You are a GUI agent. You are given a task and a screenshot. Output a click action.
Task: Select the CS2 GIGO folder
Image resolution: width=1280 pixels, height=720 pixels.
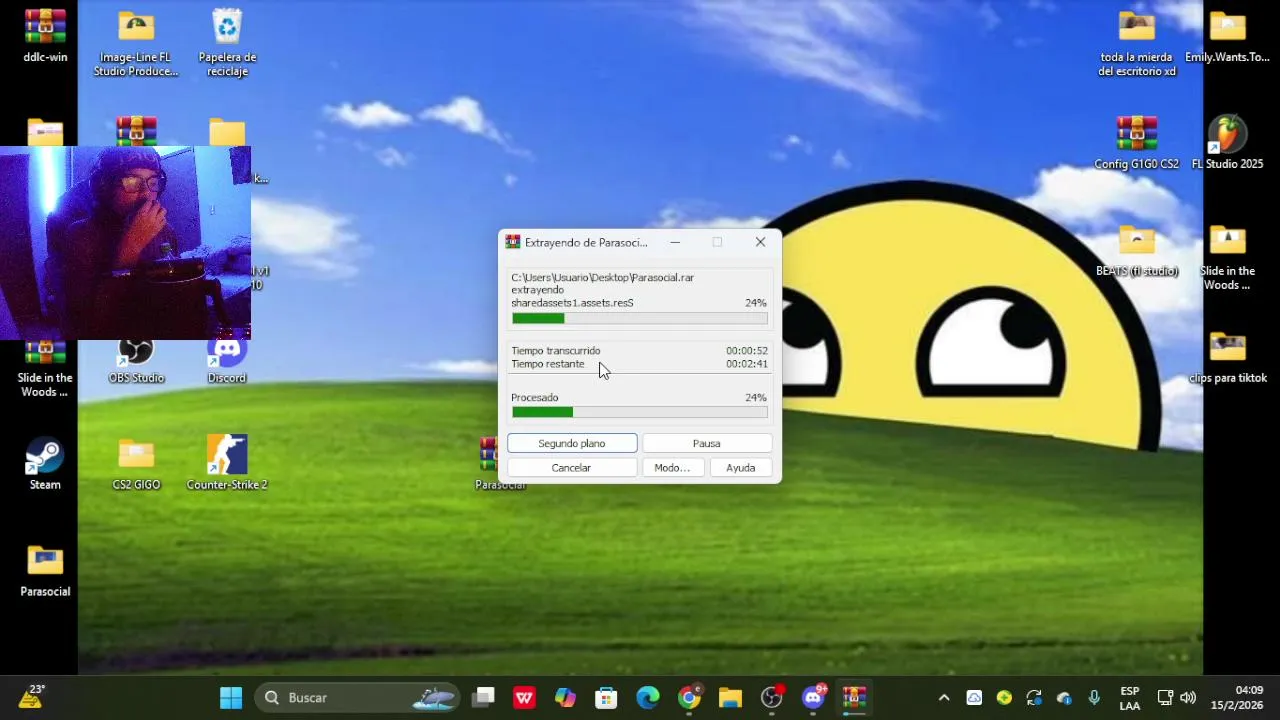(136, 464)
